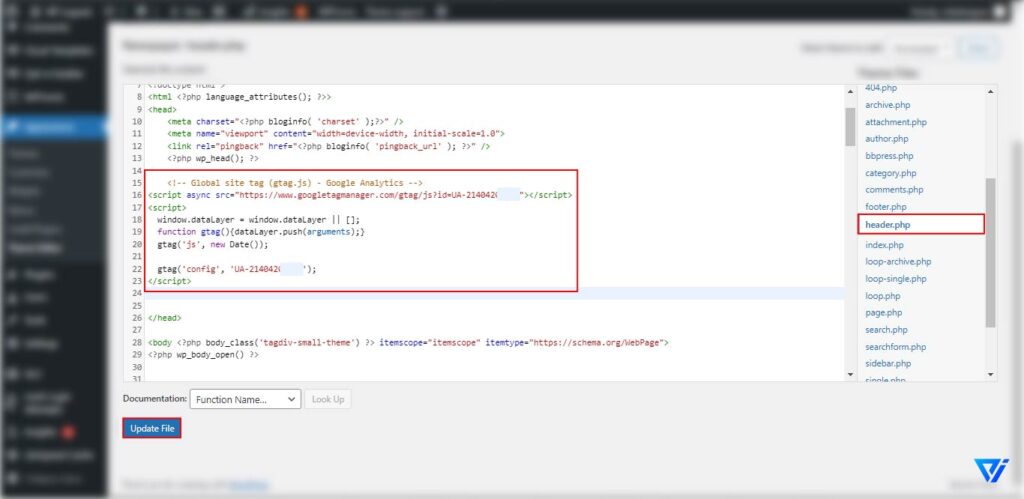This screenshot has height=499, width=1024.
Task: Click the opening <head> tag line
Action: (162, 109)
